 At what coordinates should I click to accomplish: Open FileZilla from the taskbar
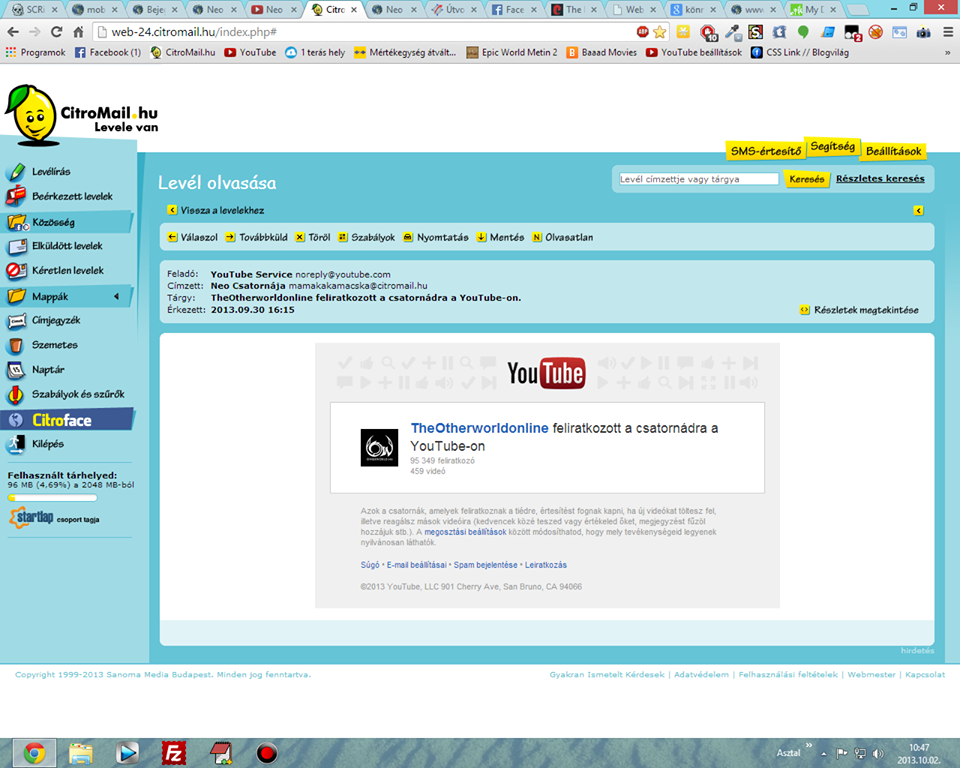coord(173,753)
